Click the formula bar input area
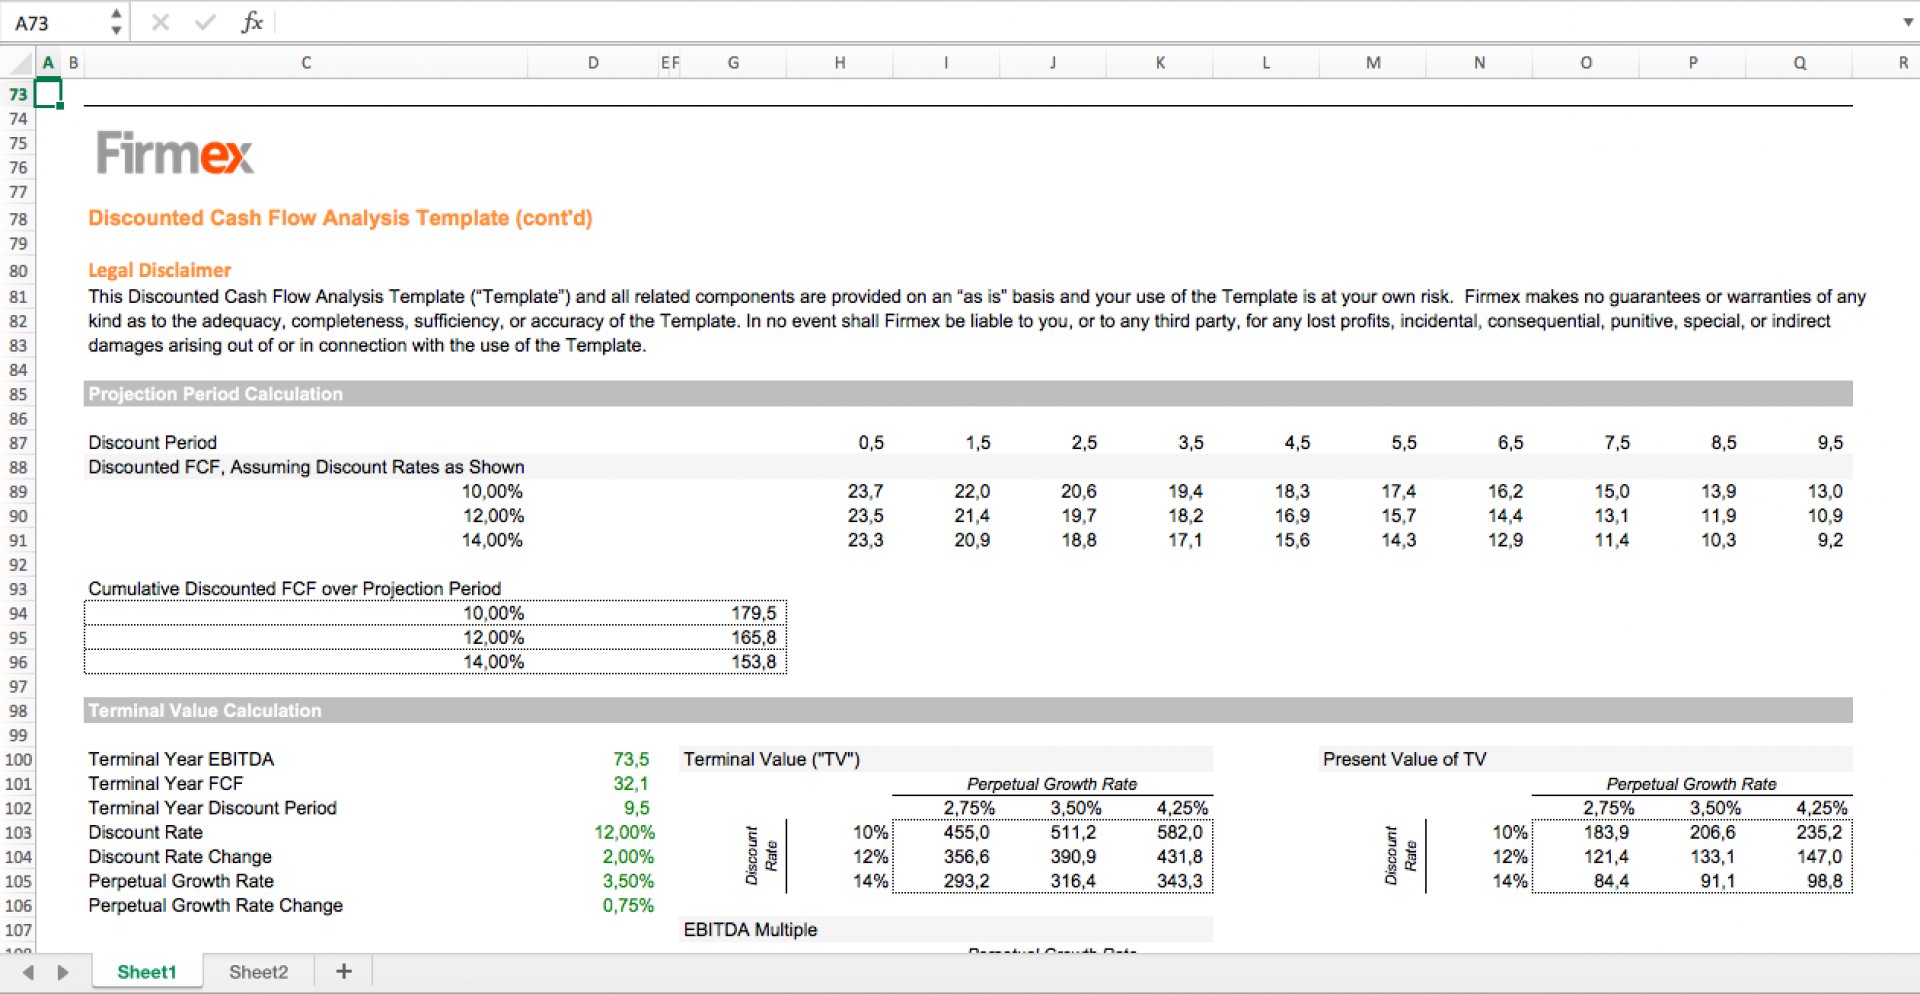The image size is (1920, 994). (x=1085, y=22)
